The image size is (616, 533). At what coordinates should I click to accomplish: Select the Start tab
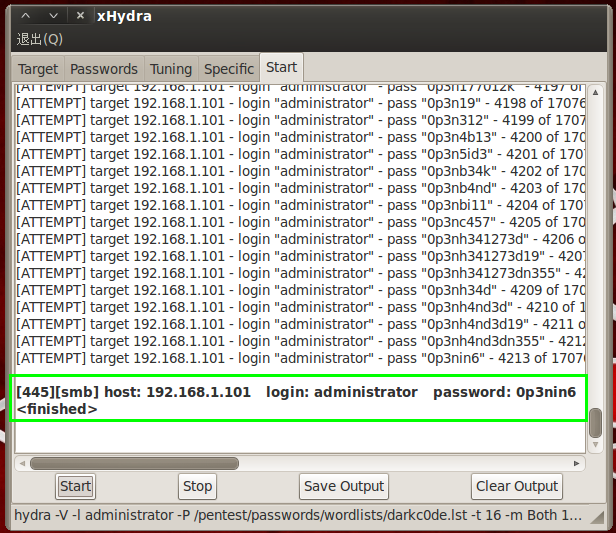[x=281, y=67]
